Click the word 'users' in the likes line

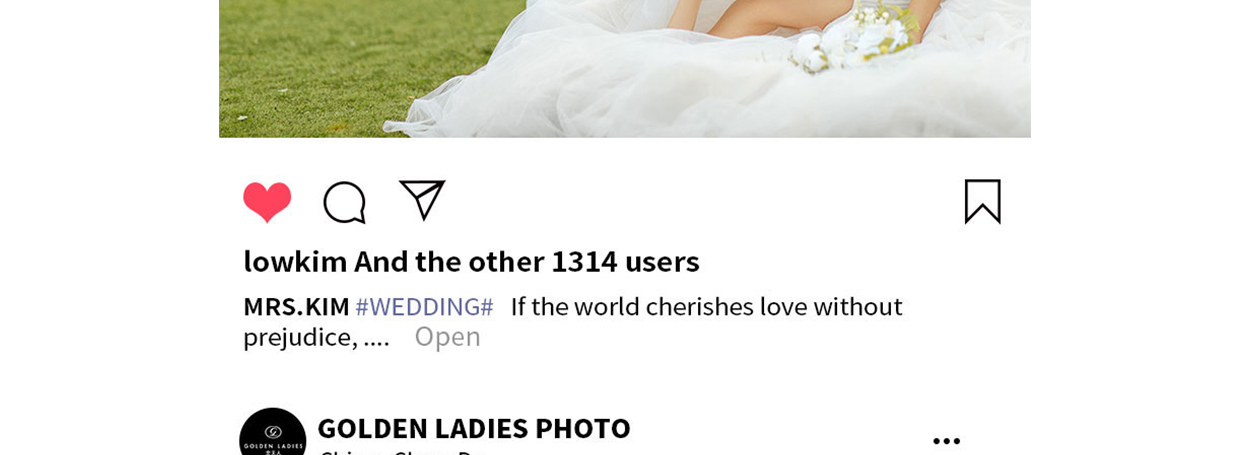pyautogui.click(x=662, y=261)
